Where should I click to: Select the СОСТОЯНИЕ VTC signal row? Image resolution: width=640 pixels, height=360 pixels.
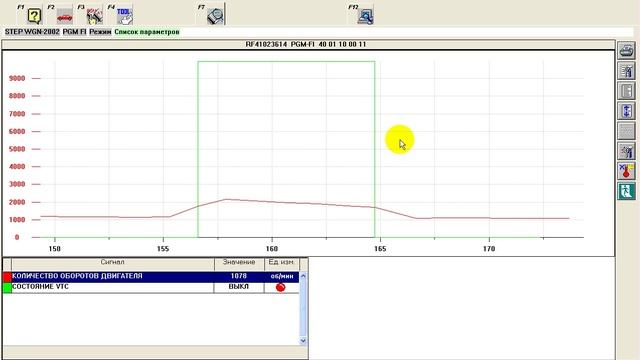151,287
